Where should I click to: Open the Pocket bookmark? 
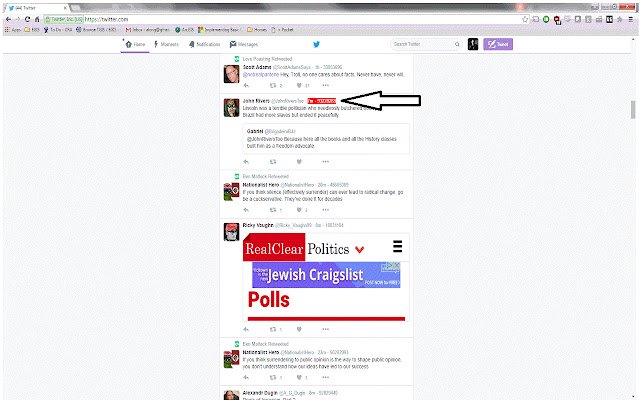click(x=282, y=30)
